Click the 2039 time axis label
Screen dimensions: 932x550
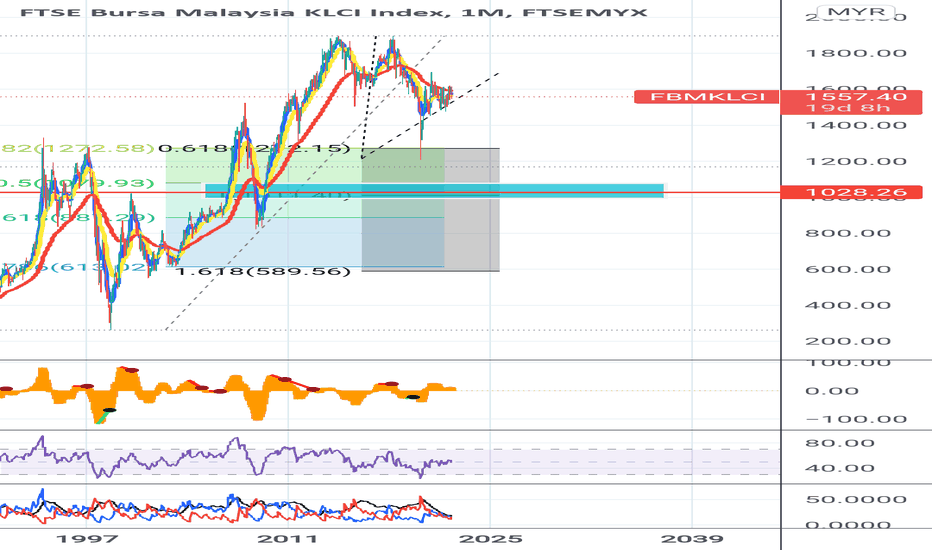coord(692,539)
